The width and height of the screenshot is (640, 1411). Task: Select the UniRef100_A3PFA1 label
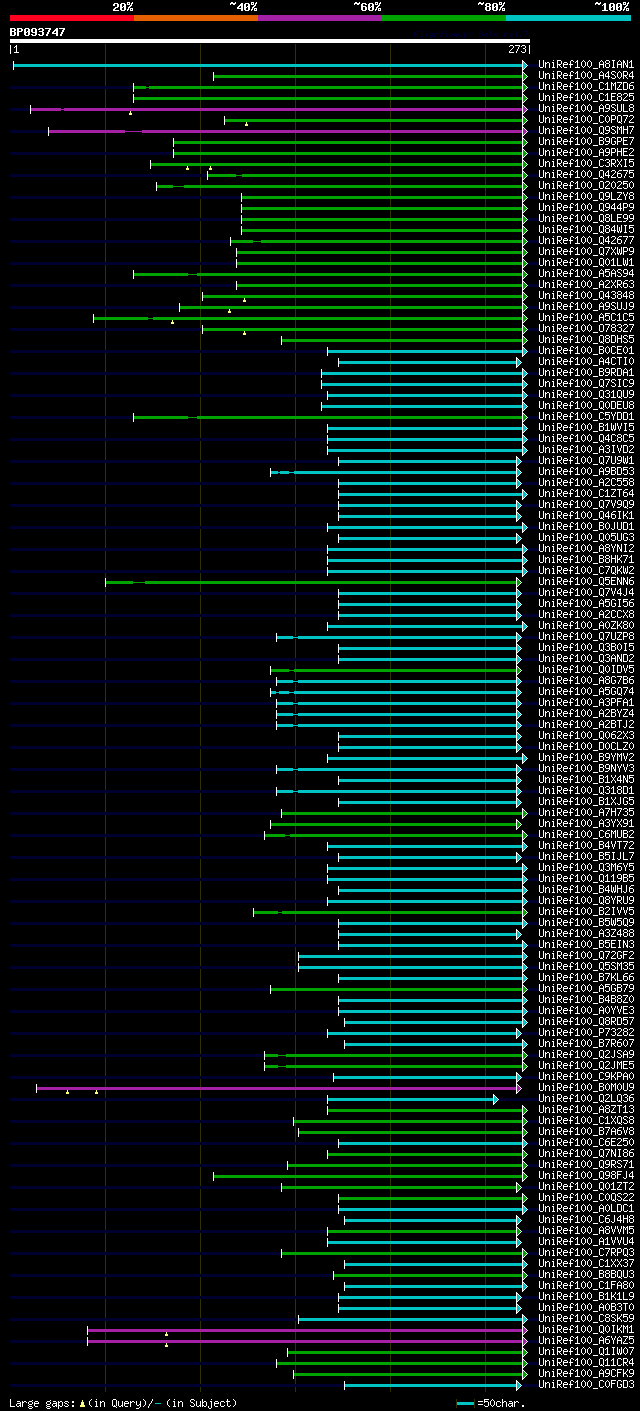click(586, 703)
